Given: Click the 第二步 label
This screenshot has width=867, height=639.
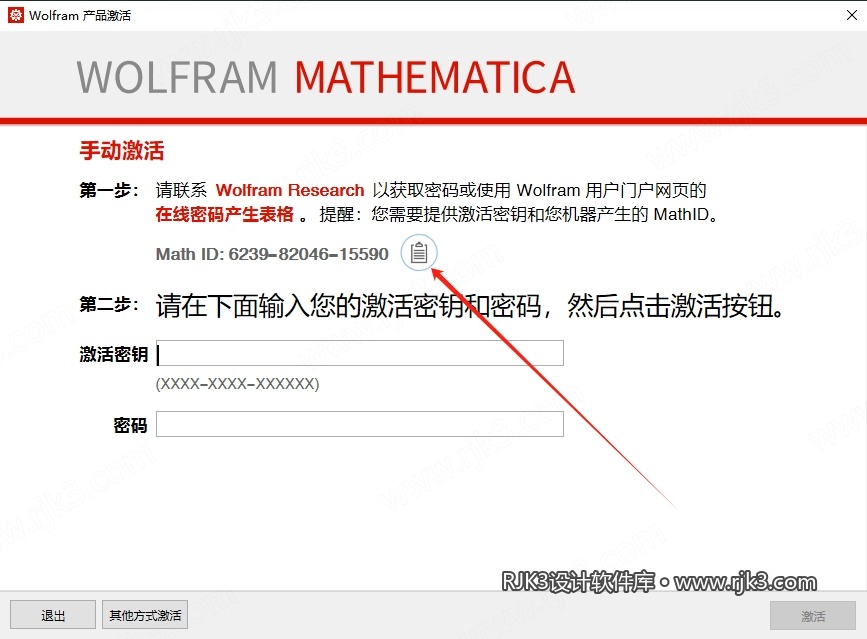Looking at the screenshot, I should coord(108,304).
